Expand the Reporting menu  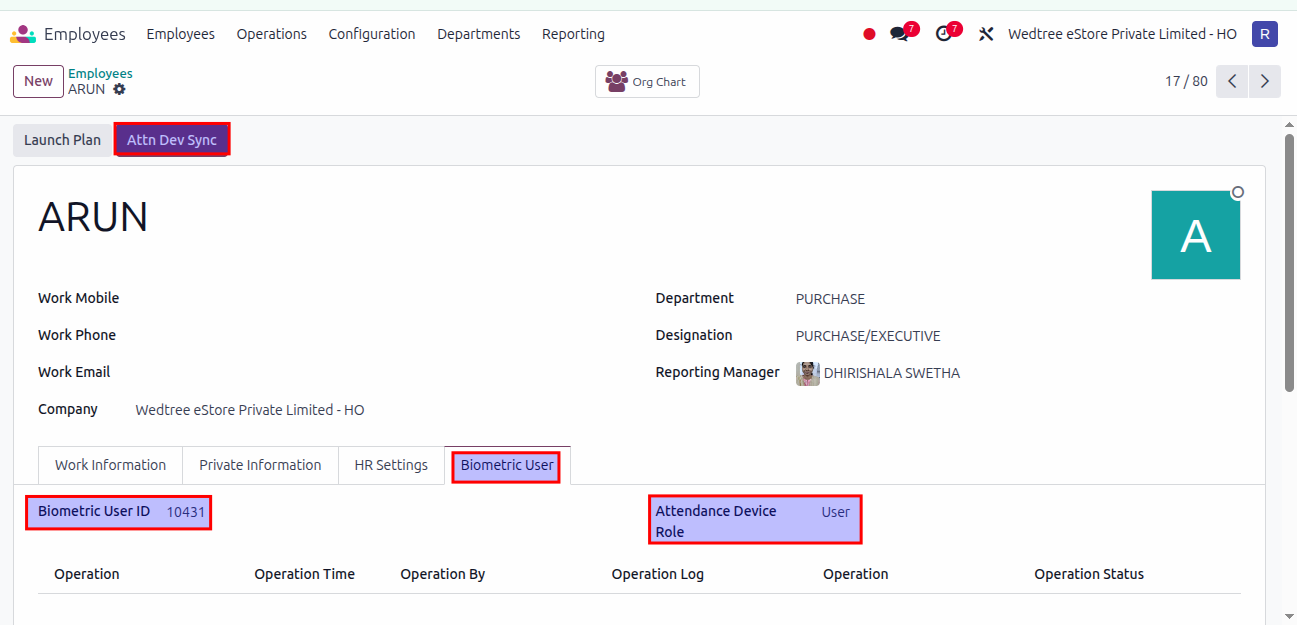(573, 34)
